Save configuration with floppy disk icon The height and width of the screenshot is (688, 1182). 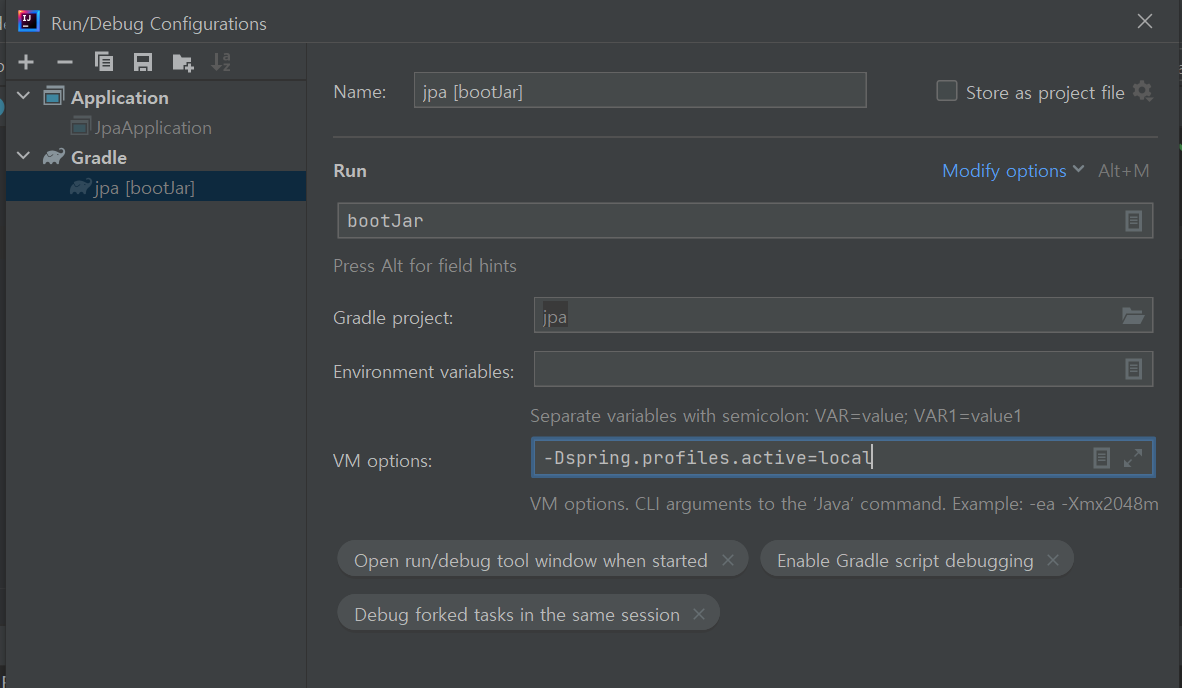[142, 62]
